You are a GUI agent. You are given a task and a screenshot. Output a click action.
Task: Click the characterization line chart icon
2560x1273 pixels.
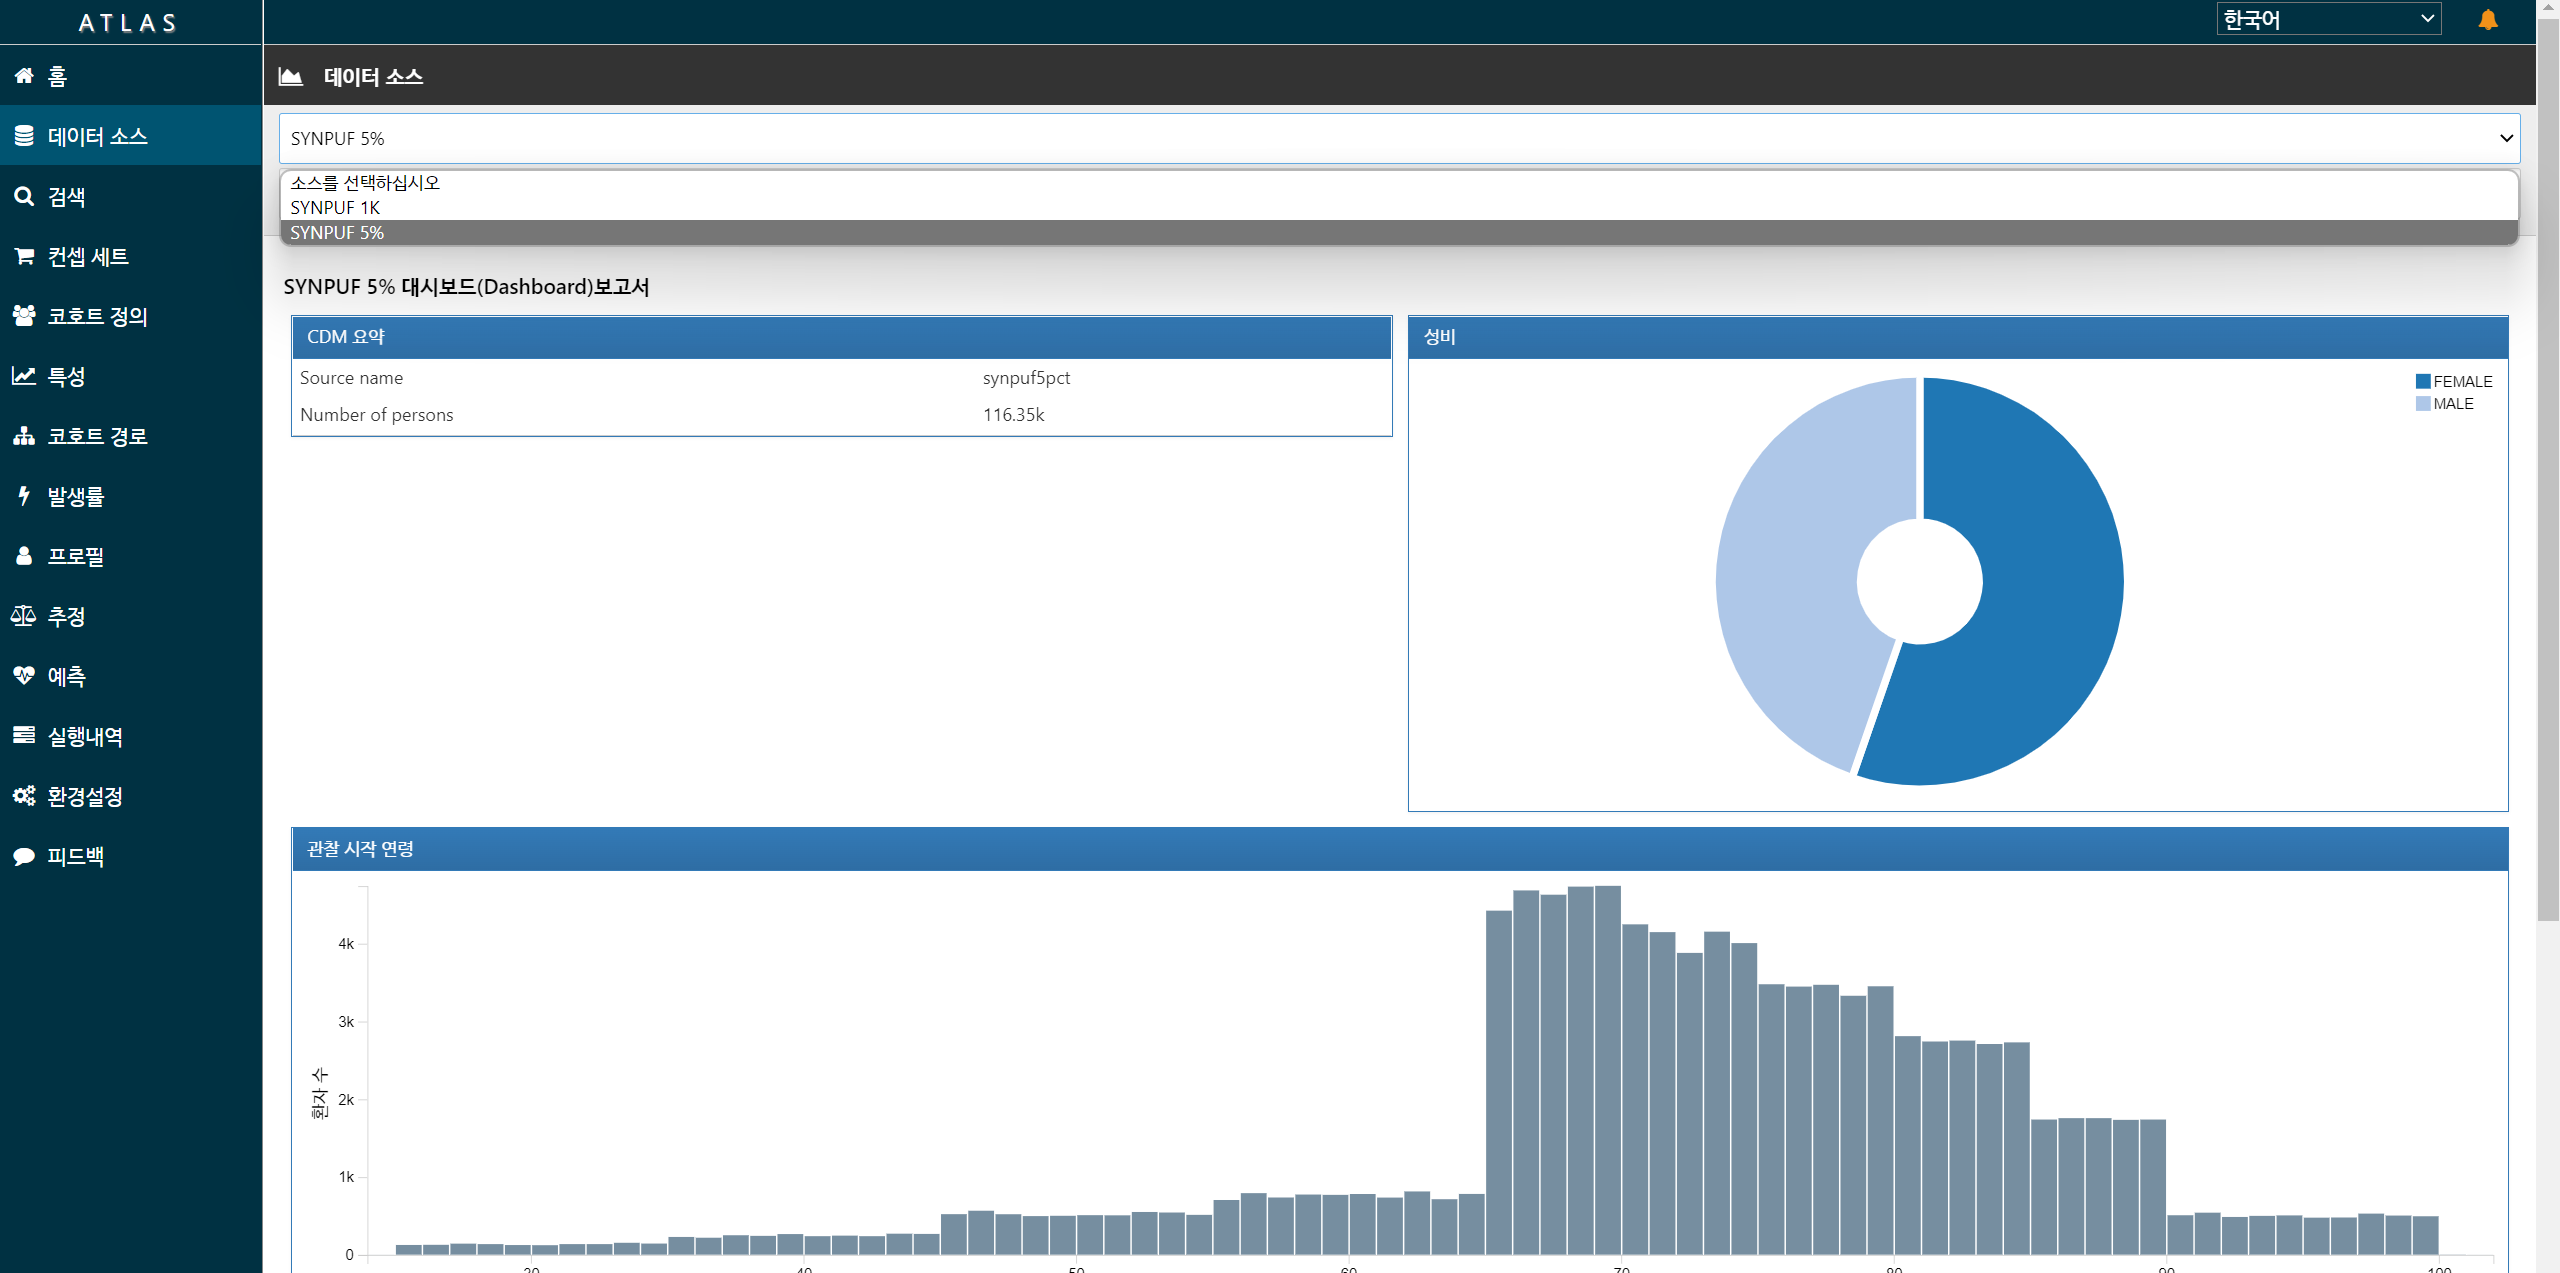24,376
